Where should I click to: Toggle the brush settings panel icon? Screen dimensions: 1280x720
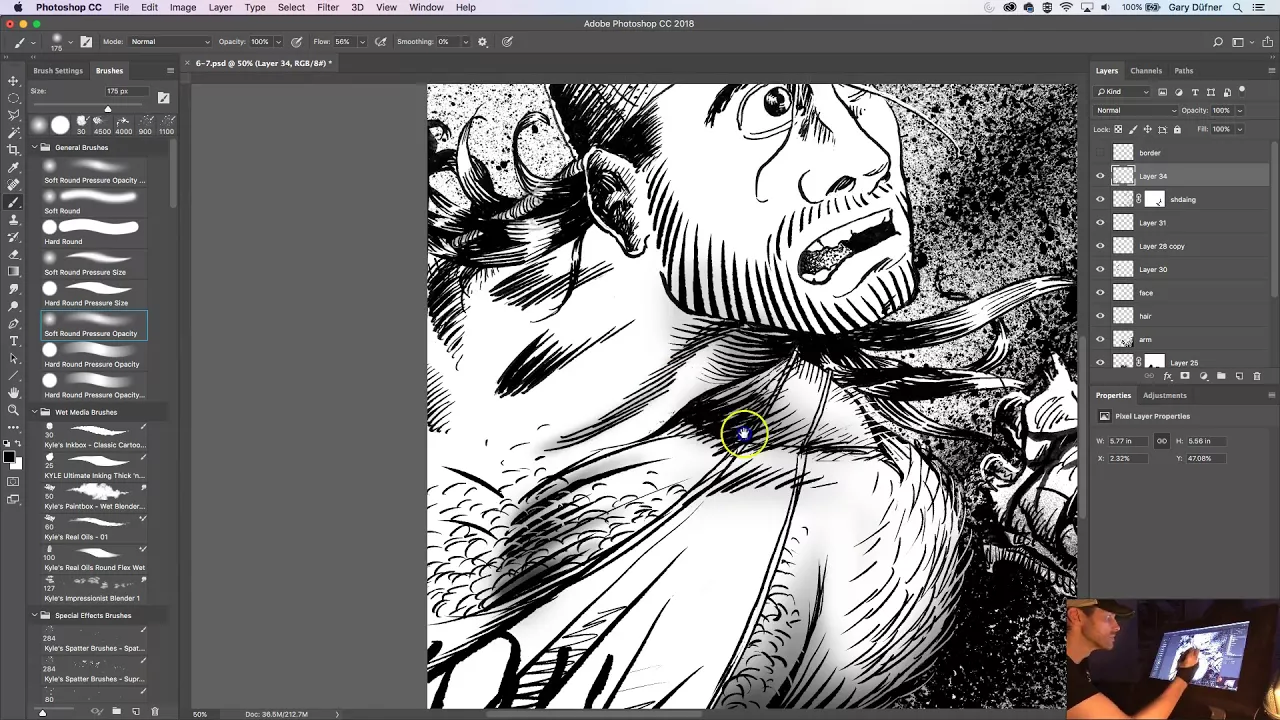[86, 42]
